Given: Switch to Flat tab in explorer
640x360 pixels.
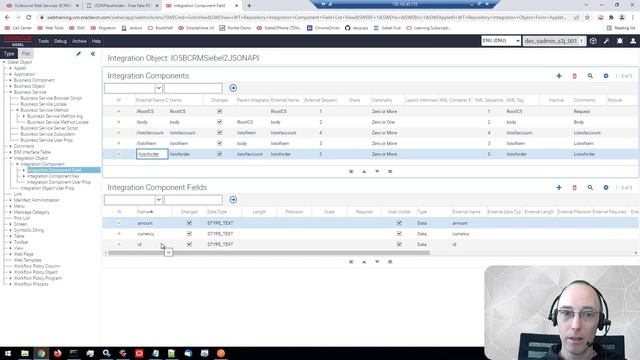Looking at the screenshot, I should [x=26, y=53].
